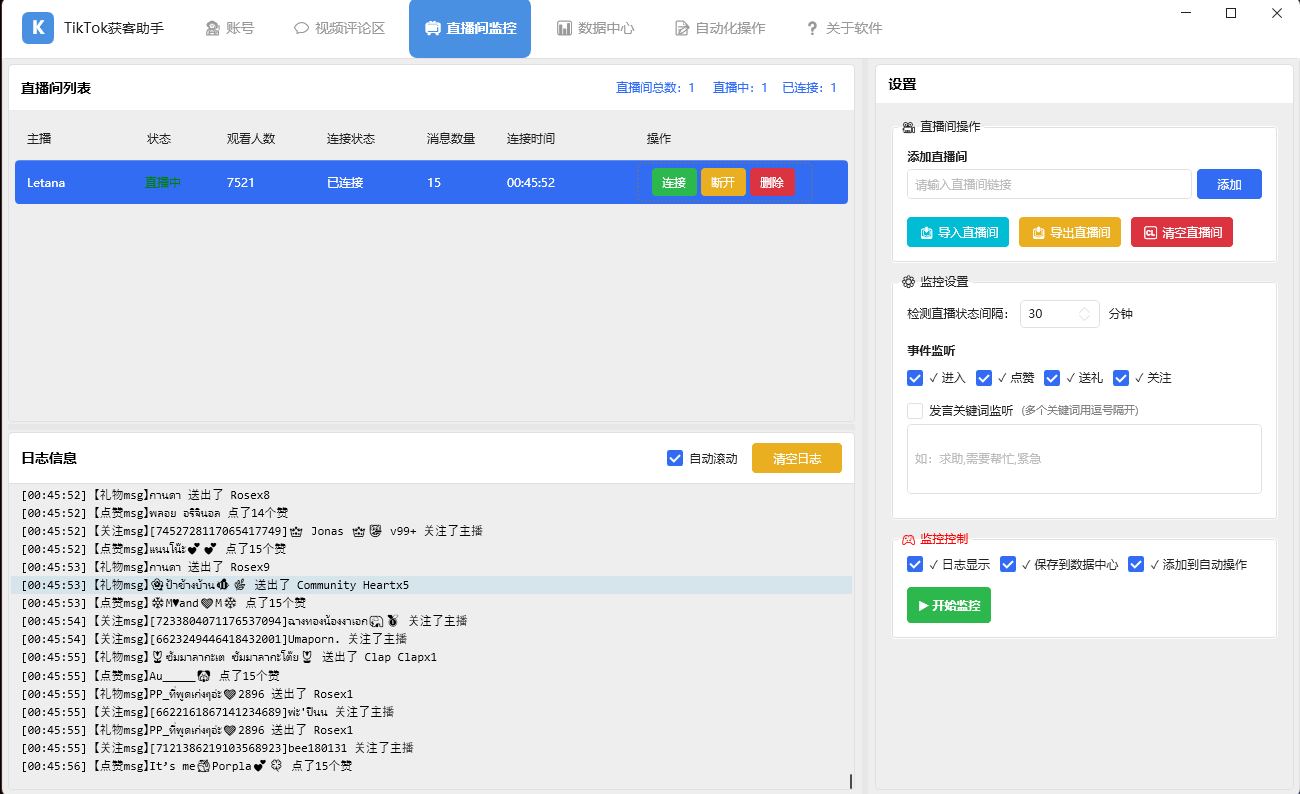Select the log line with Community Heartx5
The image size is (1300, 794).
[x=431, y=585]
